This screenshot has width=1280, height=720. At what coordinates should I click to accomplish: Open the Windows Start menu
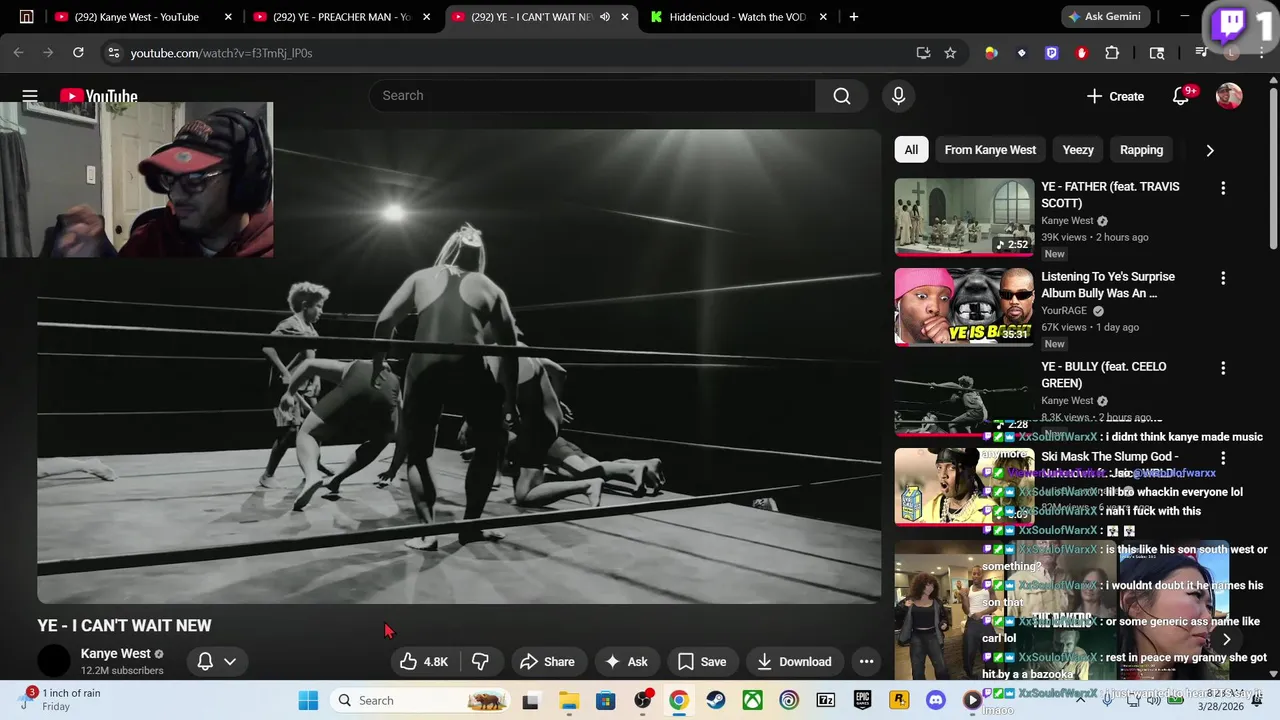click(308, 700)
